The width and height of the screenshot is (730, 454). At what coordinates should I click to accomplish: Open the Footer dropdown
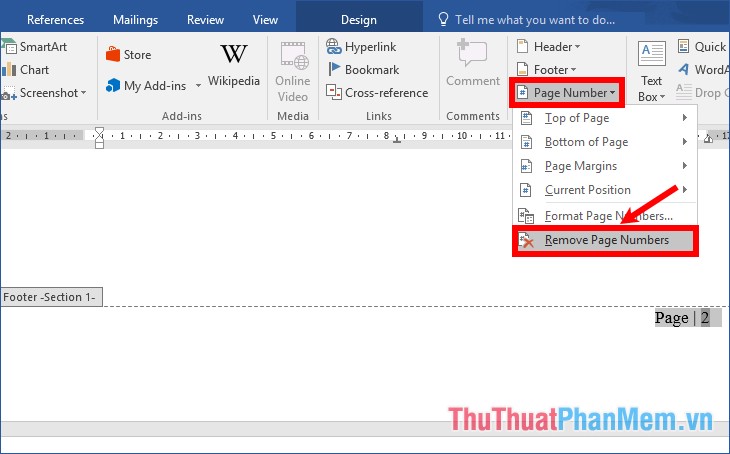tap(547, 69)
